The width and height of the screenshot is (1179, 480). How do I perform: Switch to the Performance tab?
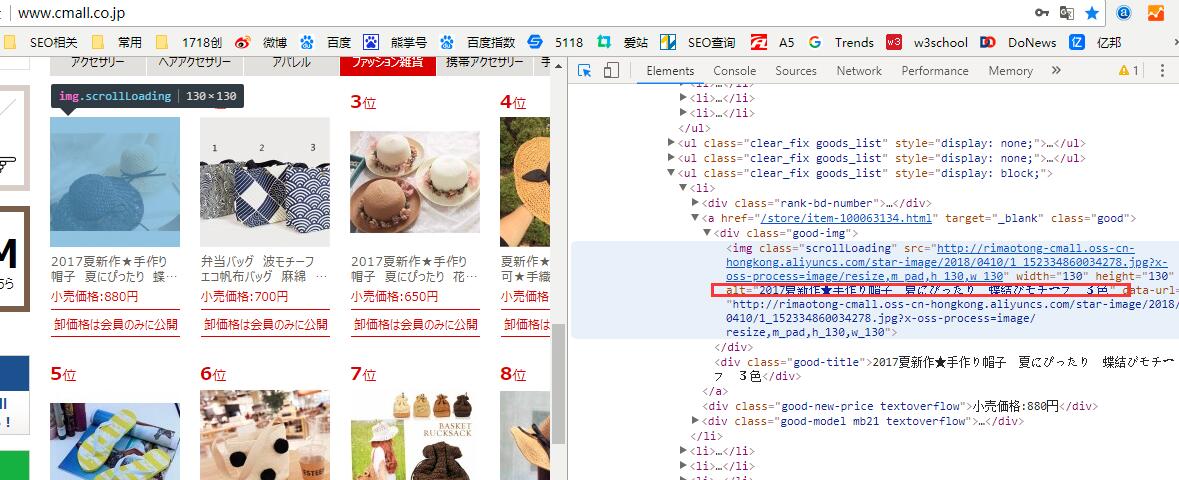click(935, 71)
